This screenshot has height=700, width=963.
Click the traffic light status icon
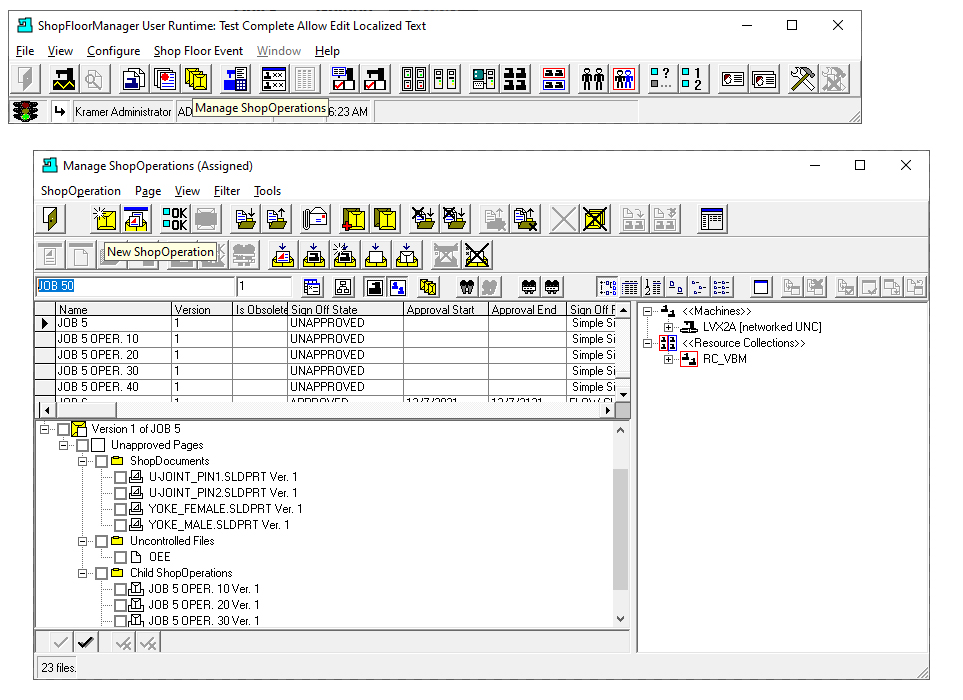(x=25, y=111)
